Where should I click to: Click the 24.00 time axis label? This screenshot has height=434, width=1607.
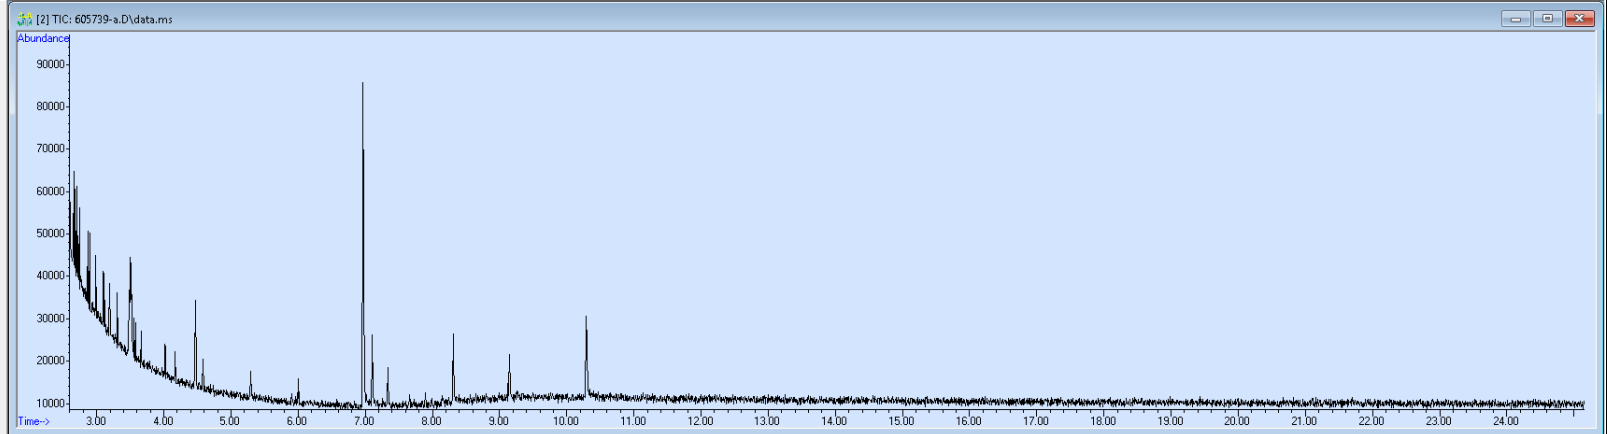pos(1506,421)
